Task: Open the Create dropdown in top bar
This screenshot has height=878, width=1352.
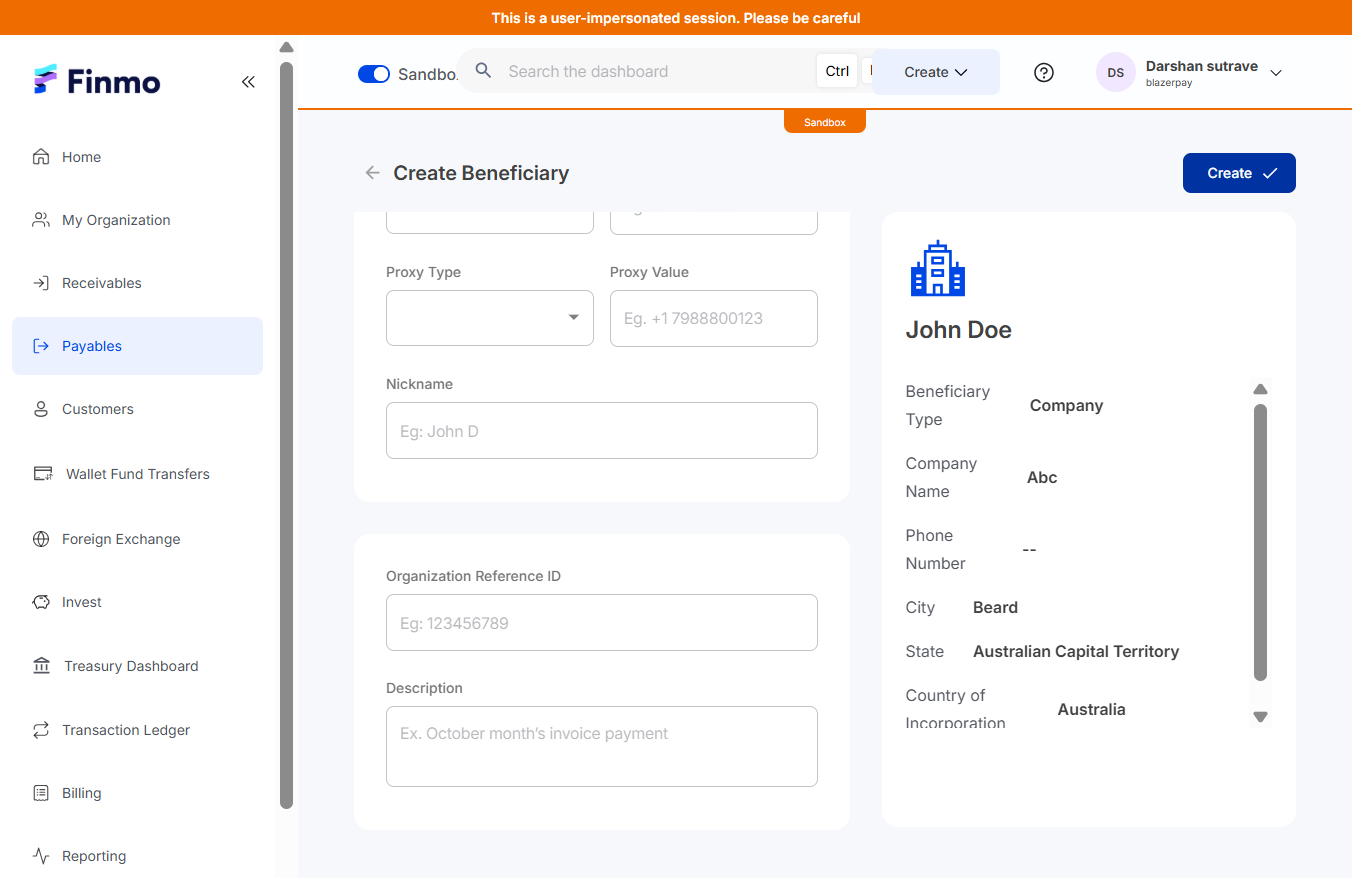Action: [x=936, y=72]
